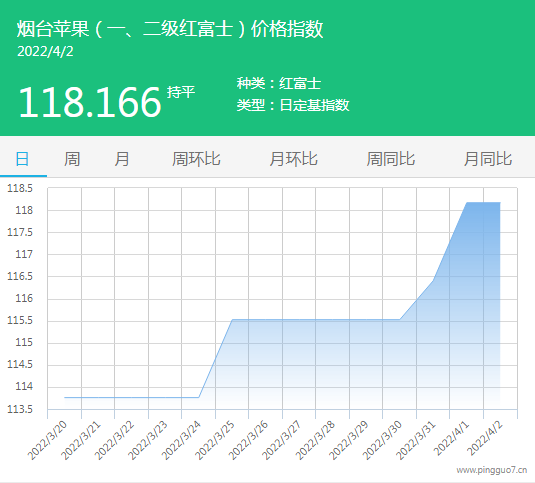Open the 周环比 tab

[x=196, y=159]
